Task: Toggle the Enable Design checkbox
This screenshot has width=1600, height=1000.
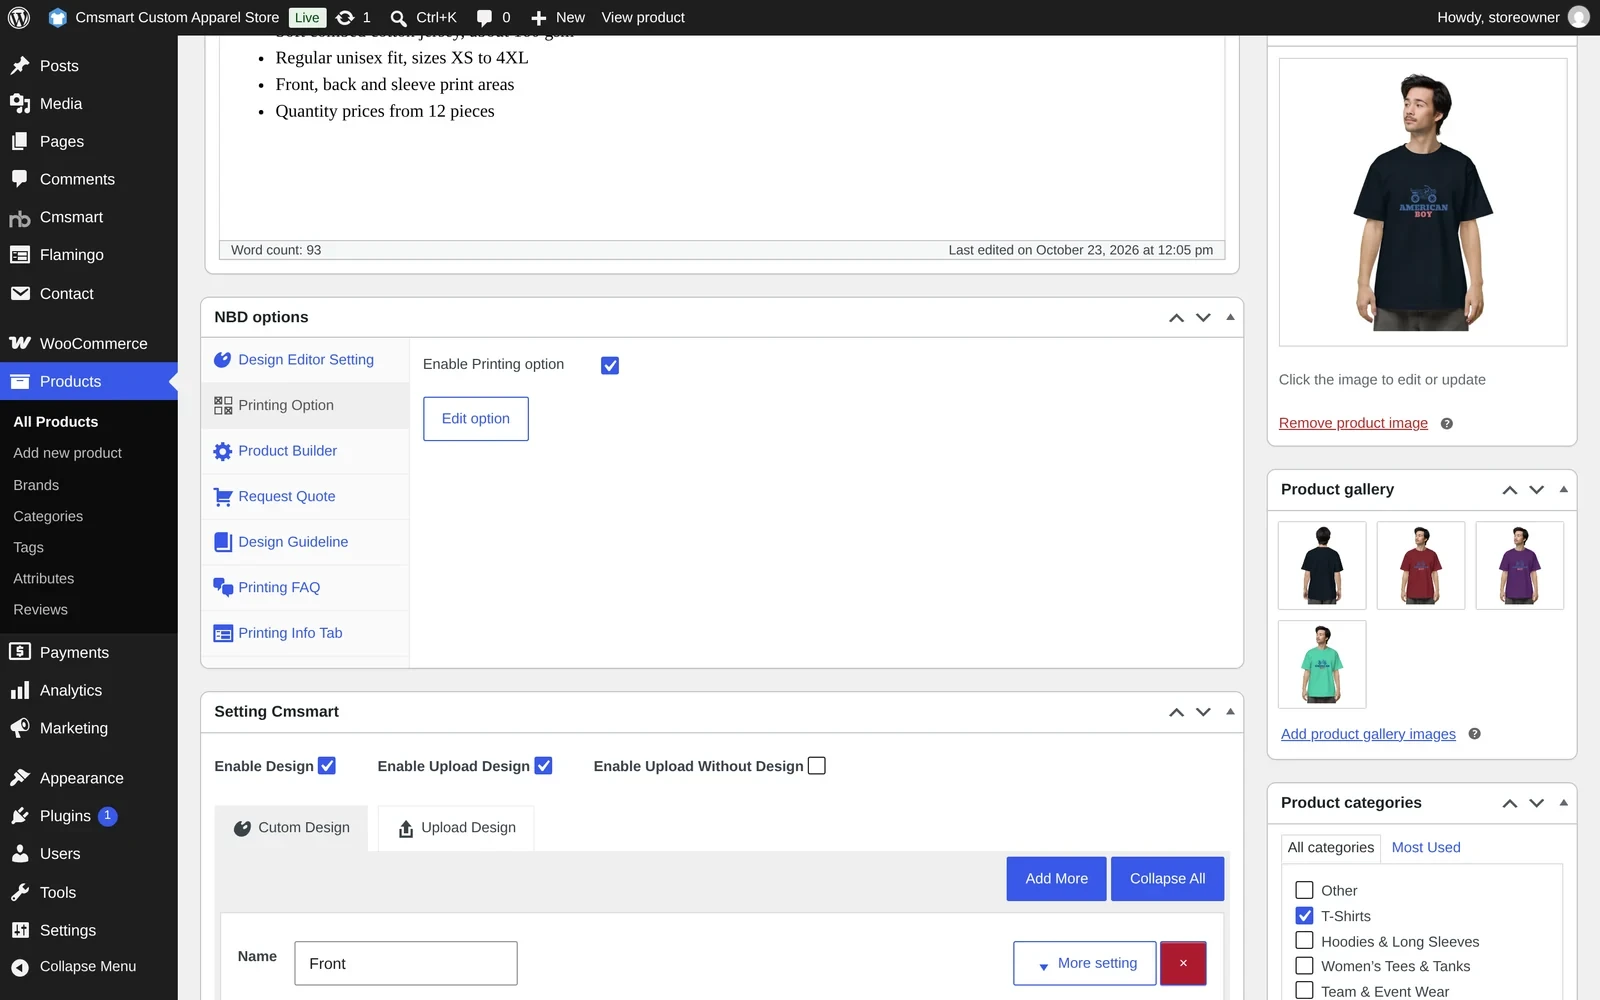Action: [x=327, y=766]
